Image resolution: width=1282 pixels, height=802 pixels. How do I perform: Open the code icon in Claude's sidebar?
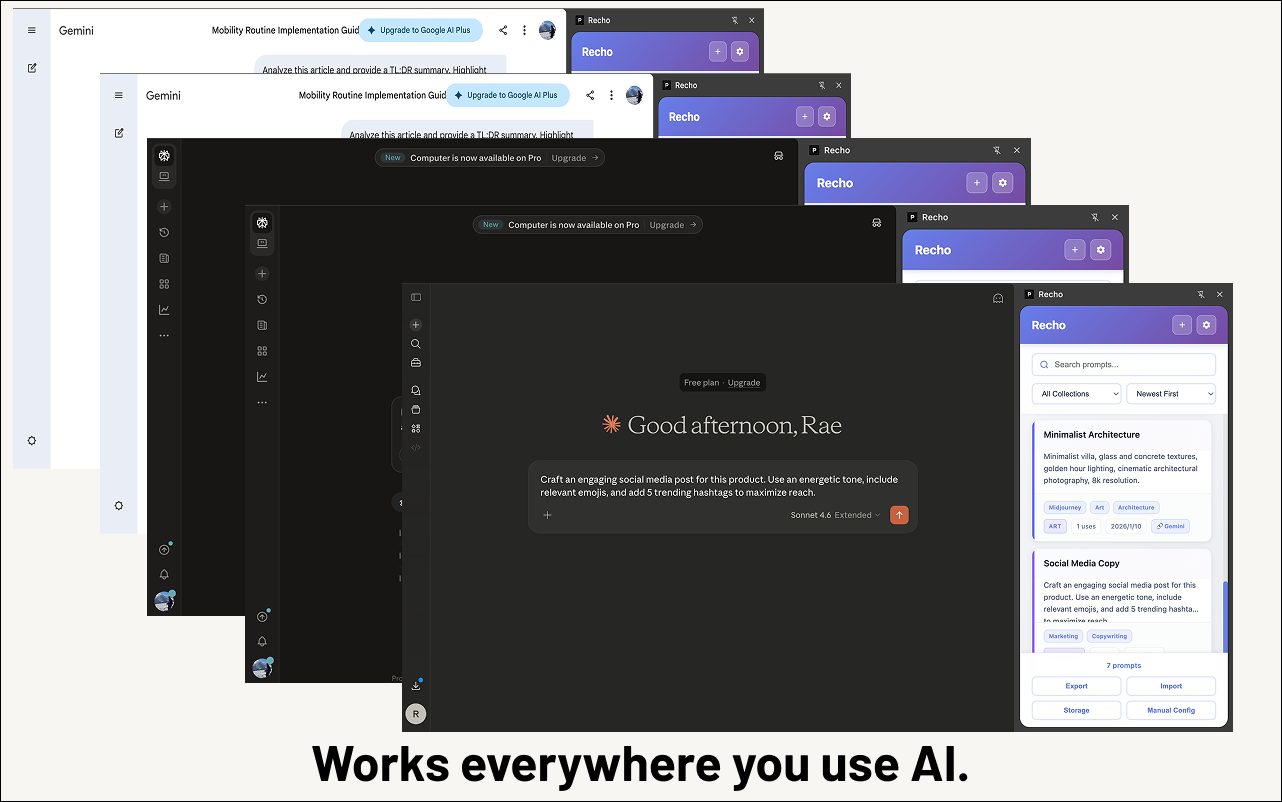pos(416,447)
